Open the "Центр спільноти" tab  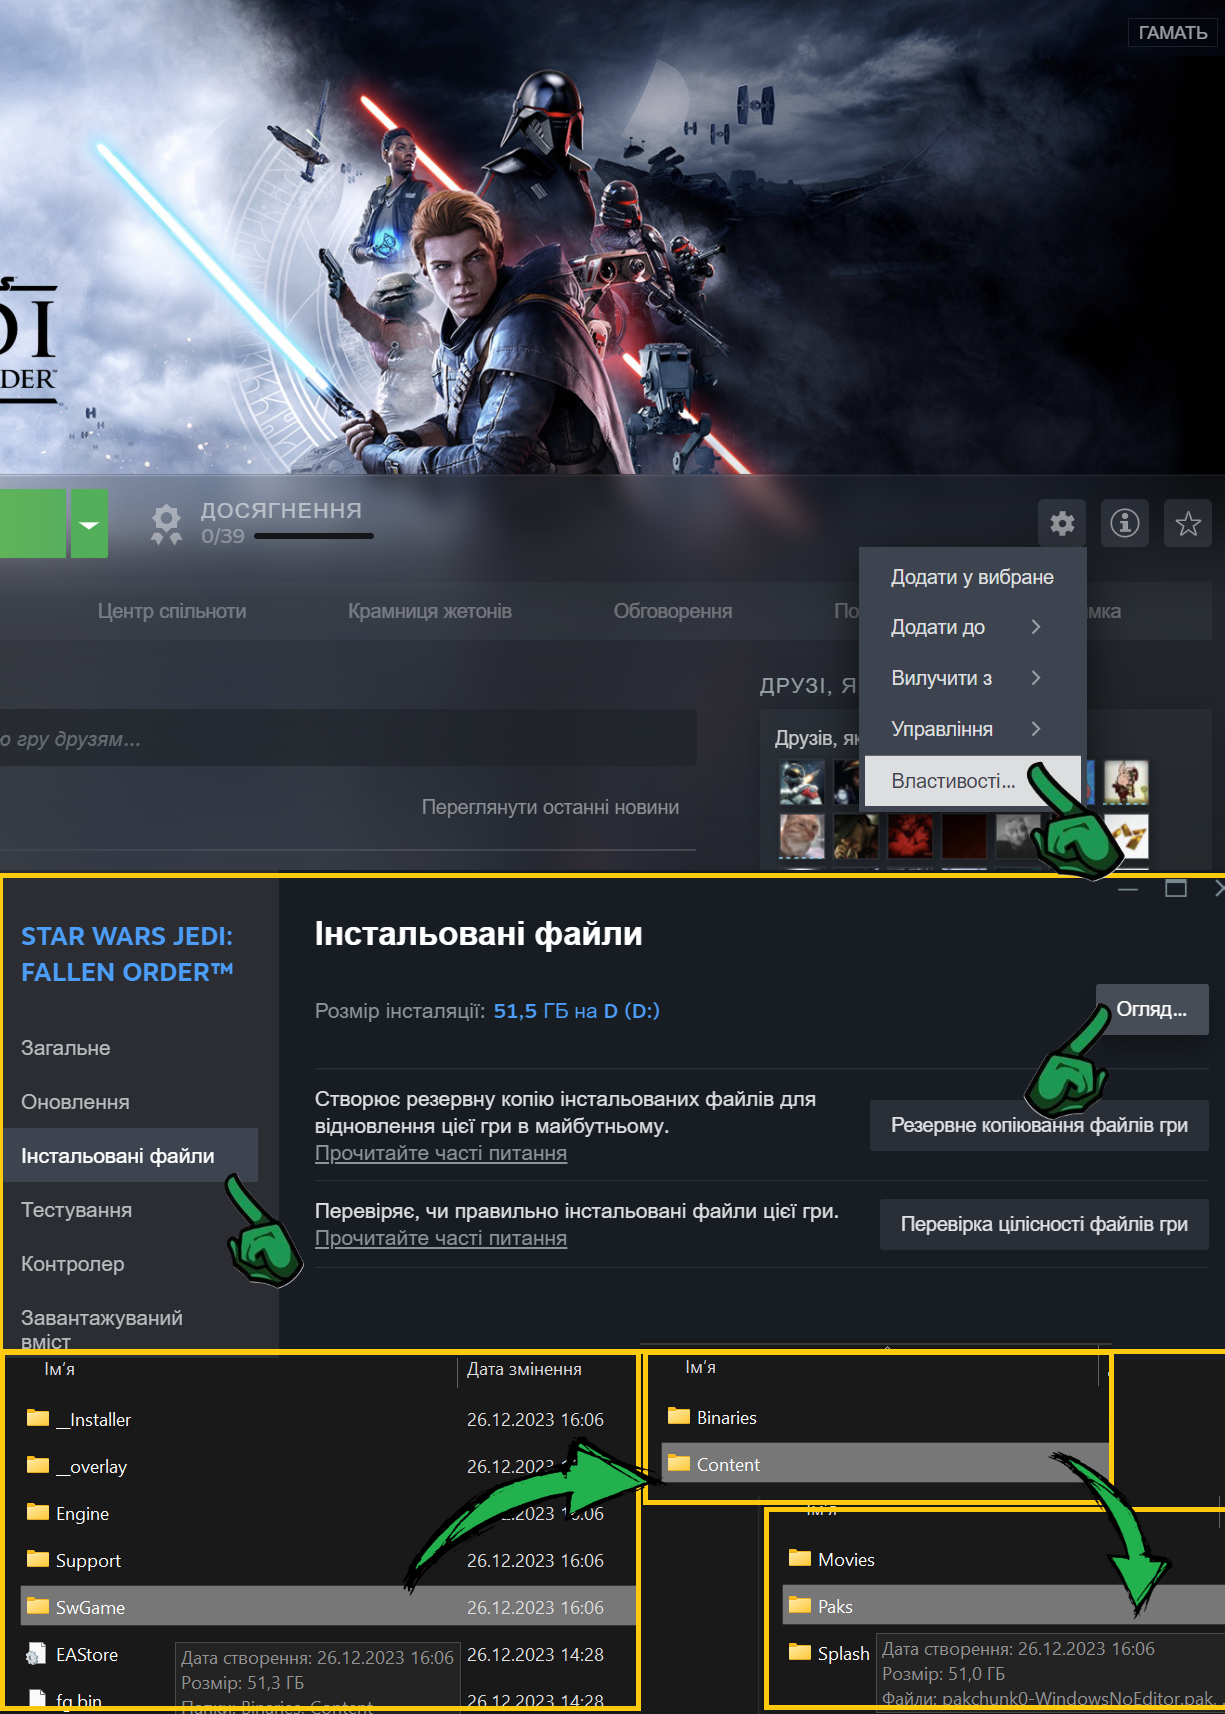tap(172, 611)
